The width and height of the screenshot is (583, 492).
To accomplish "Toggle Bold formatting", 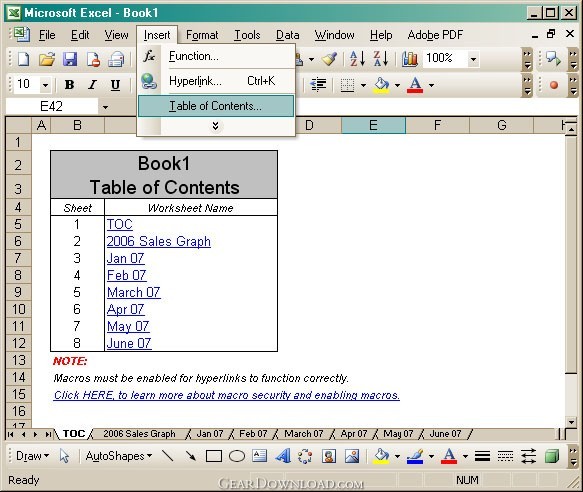I will click(69, 85).
